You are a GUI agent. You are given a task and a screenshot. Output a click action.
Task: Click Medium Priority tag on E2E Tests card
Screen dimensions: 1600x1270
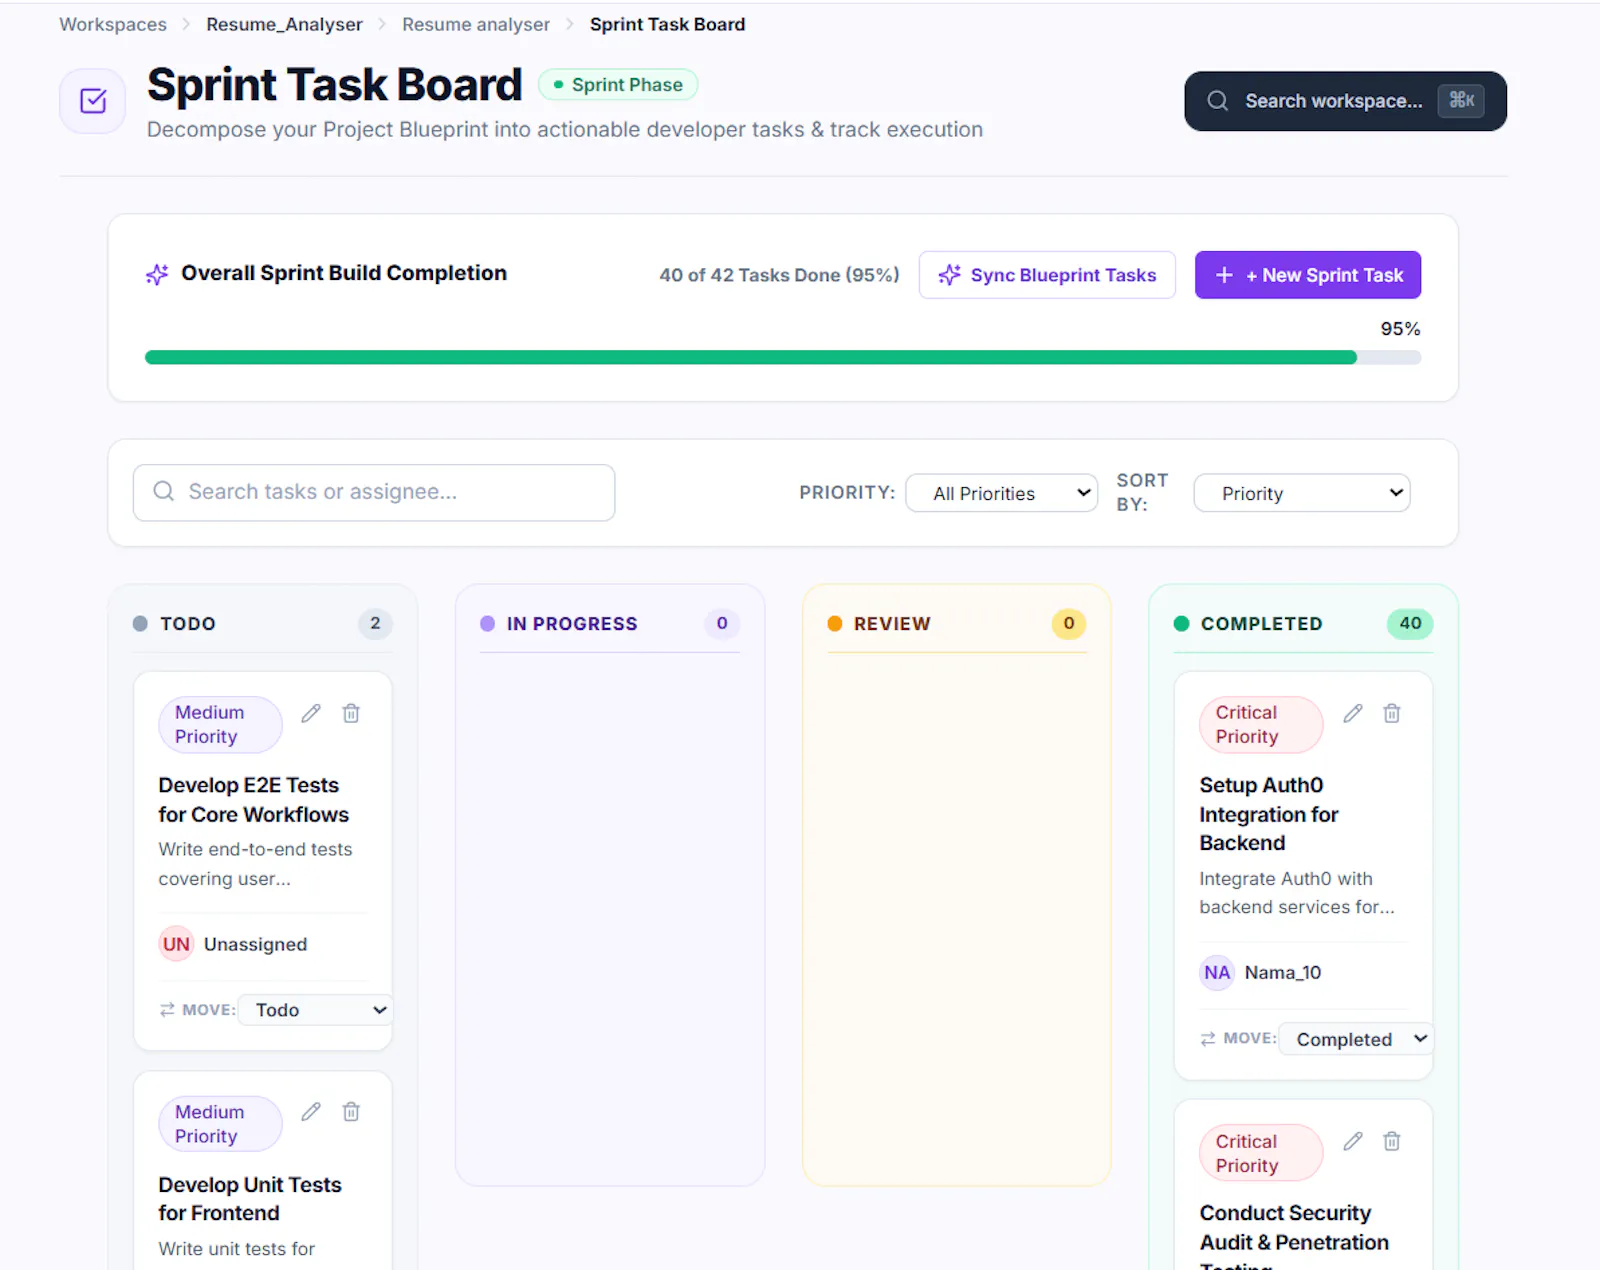(x=220, y=724)
